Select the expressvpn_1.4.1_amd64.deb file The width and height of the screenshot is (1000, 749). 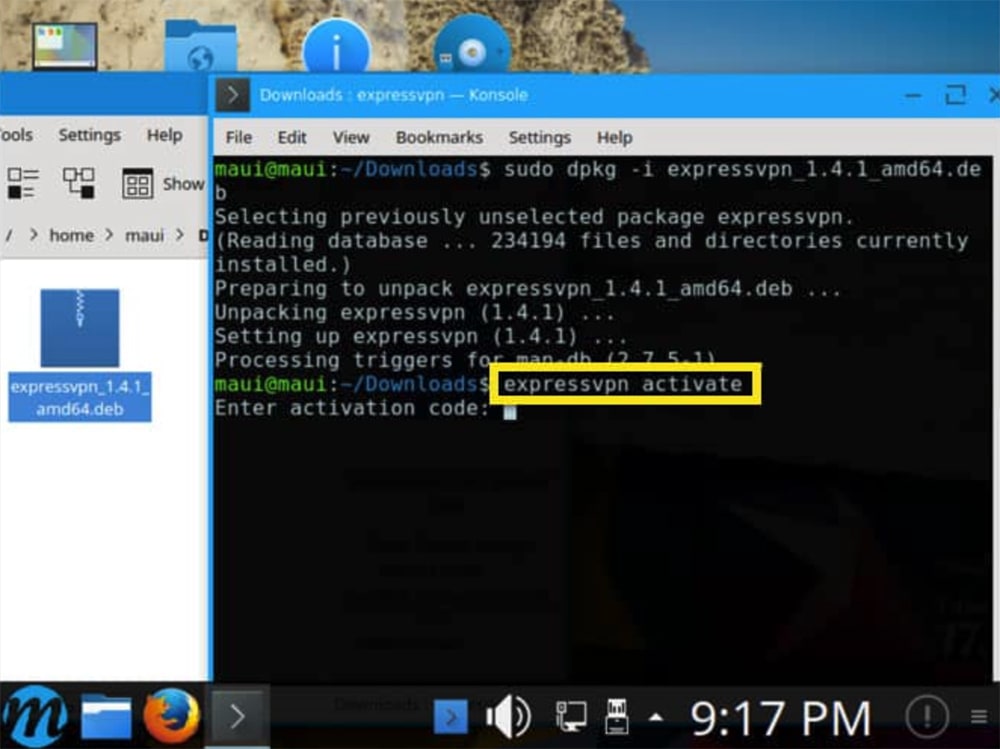(80, 355)
